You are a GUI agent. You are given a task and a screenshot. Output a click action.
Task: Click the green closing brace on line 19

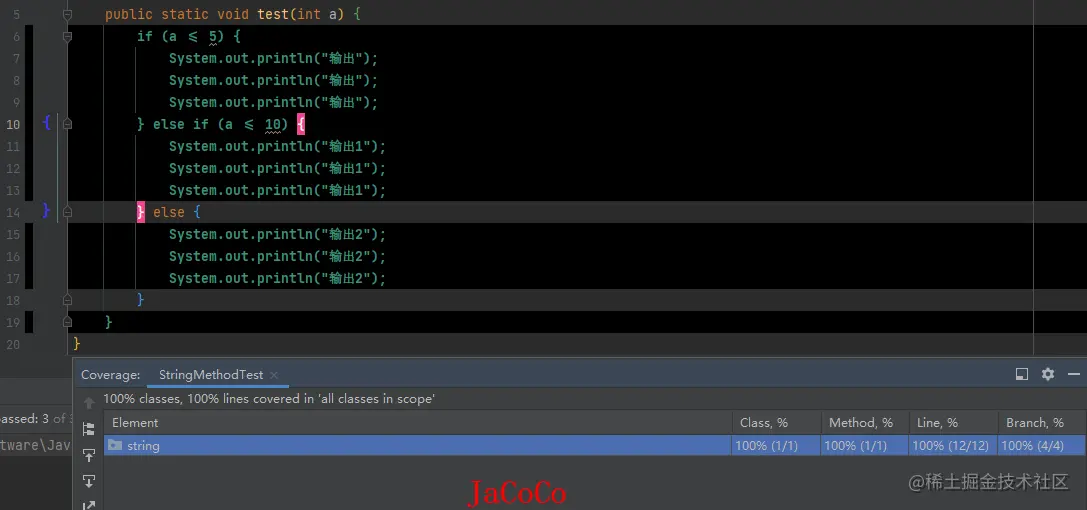pos(108,322)
